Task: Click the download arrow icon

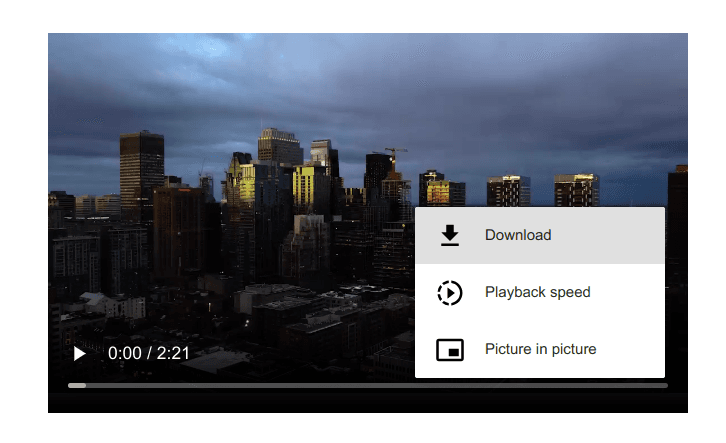Action: [450, 235]
